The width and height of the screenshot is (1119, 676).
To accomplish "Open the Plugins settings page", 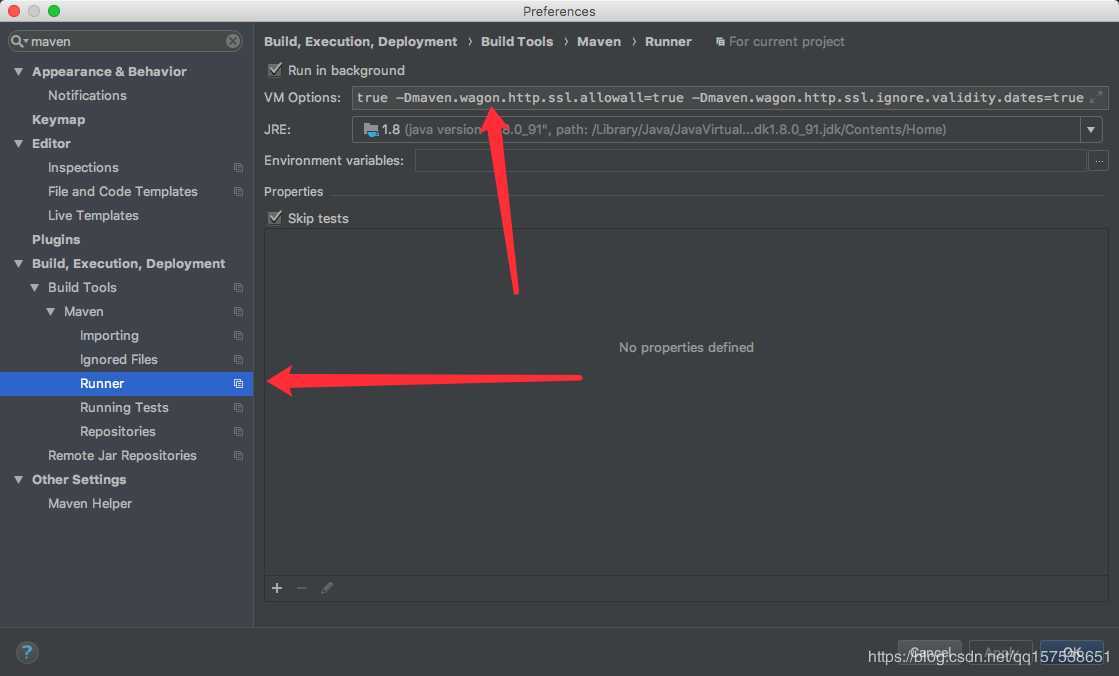I will click(x=56, y=240).
